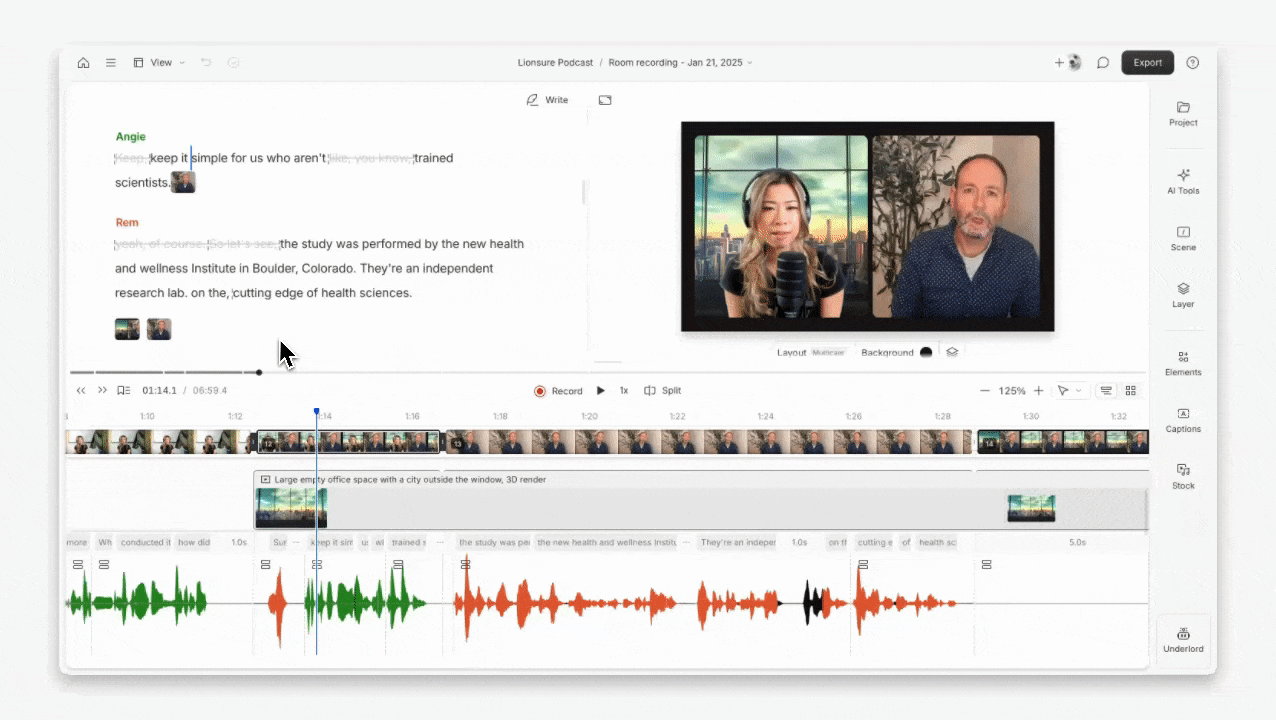The height and width of the screenshot is (720, 1276).
Task: Click the Export button
Action: point(1147,62)
